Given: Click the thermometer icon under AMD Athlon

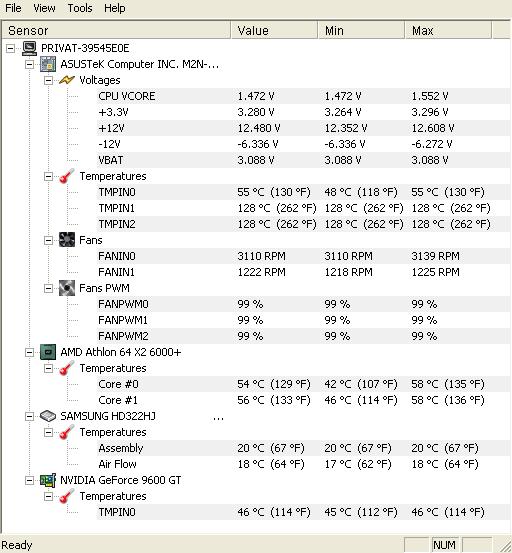Looking at the screenshot, I should tap(67, 368).
